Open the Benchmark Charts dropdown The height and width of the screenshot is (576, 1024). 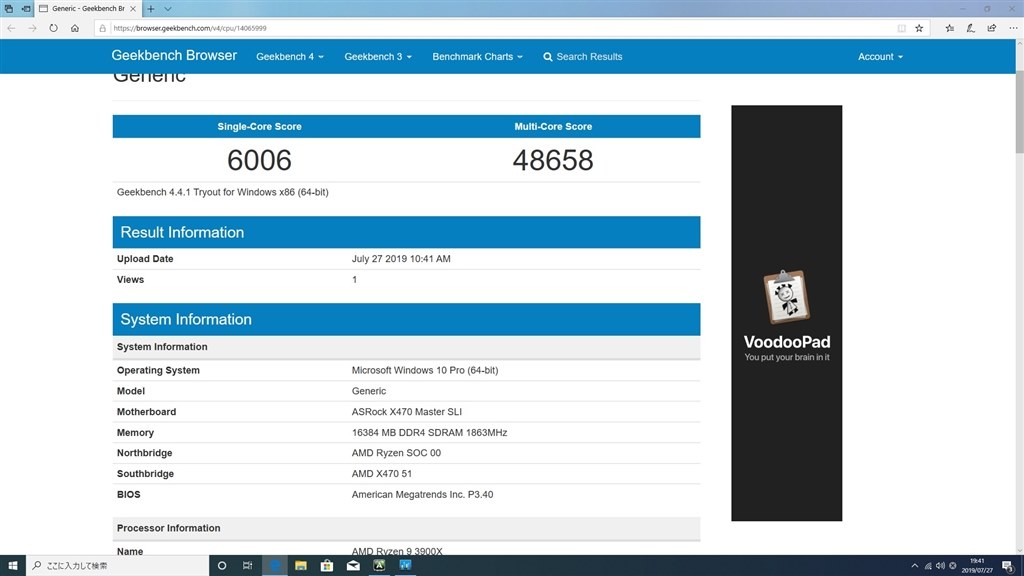pos(477,57)
